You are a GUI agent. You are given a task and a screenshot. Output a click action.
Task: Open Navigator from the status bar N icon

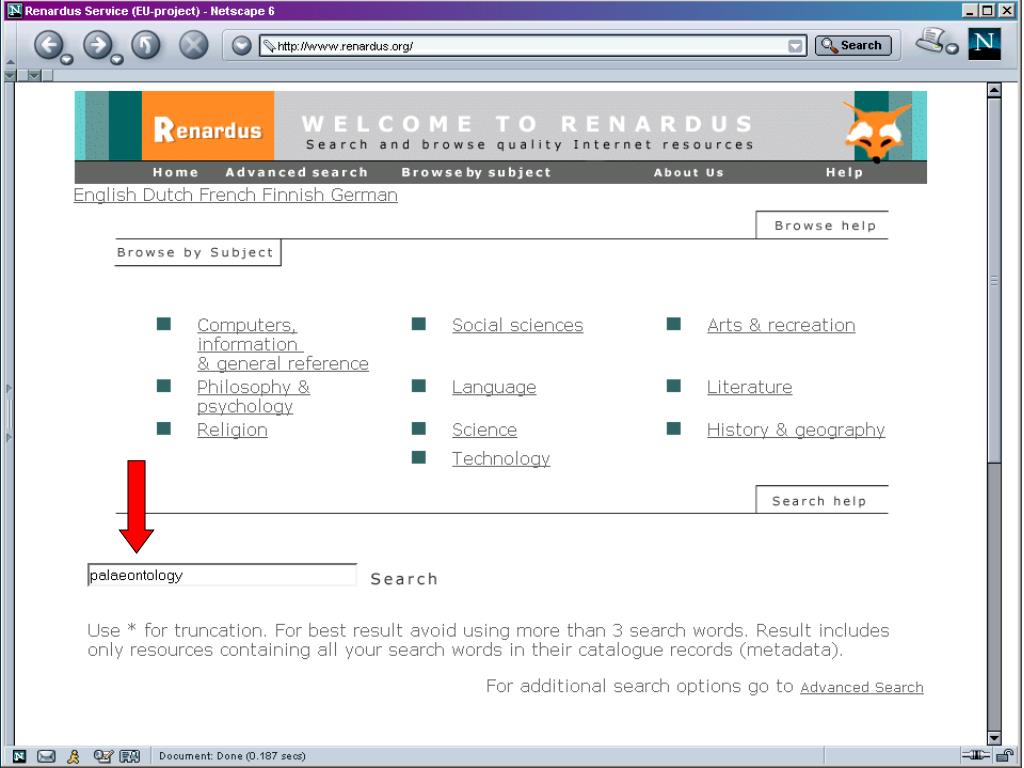[x=19, y=756]
